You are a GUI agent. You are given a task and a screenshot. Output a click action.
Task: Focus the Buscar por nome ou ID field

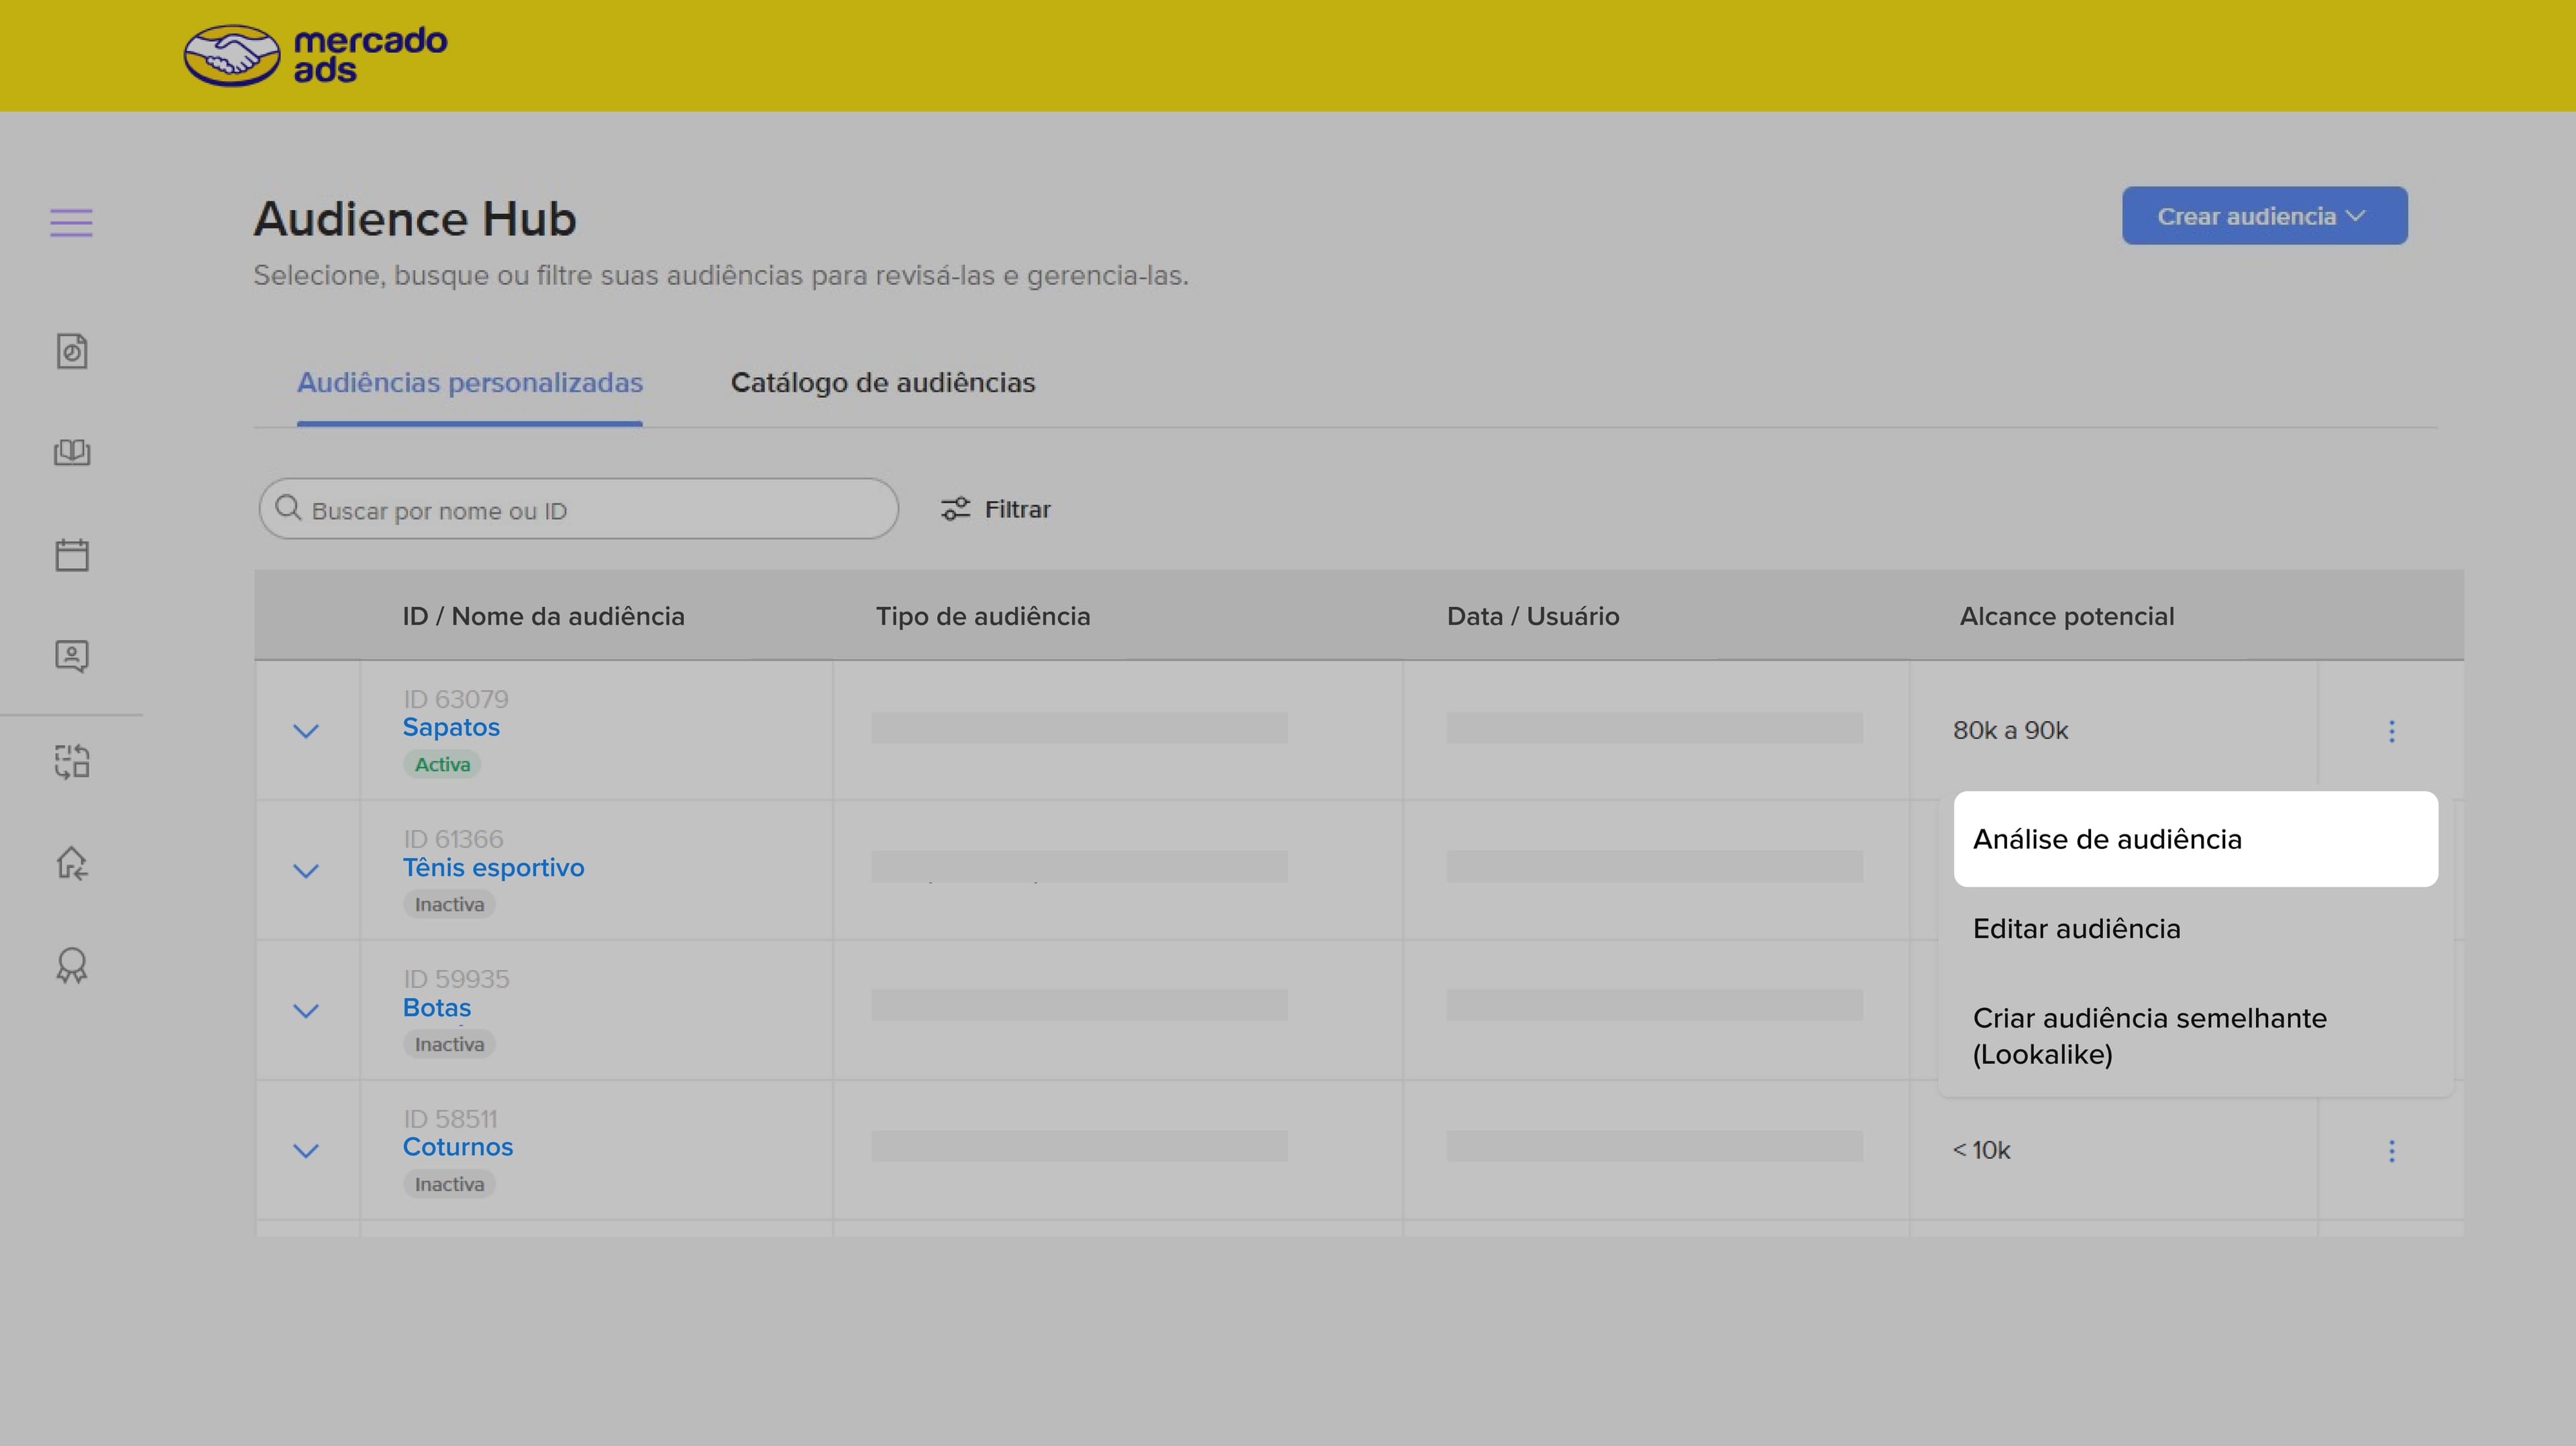point(579,509)
